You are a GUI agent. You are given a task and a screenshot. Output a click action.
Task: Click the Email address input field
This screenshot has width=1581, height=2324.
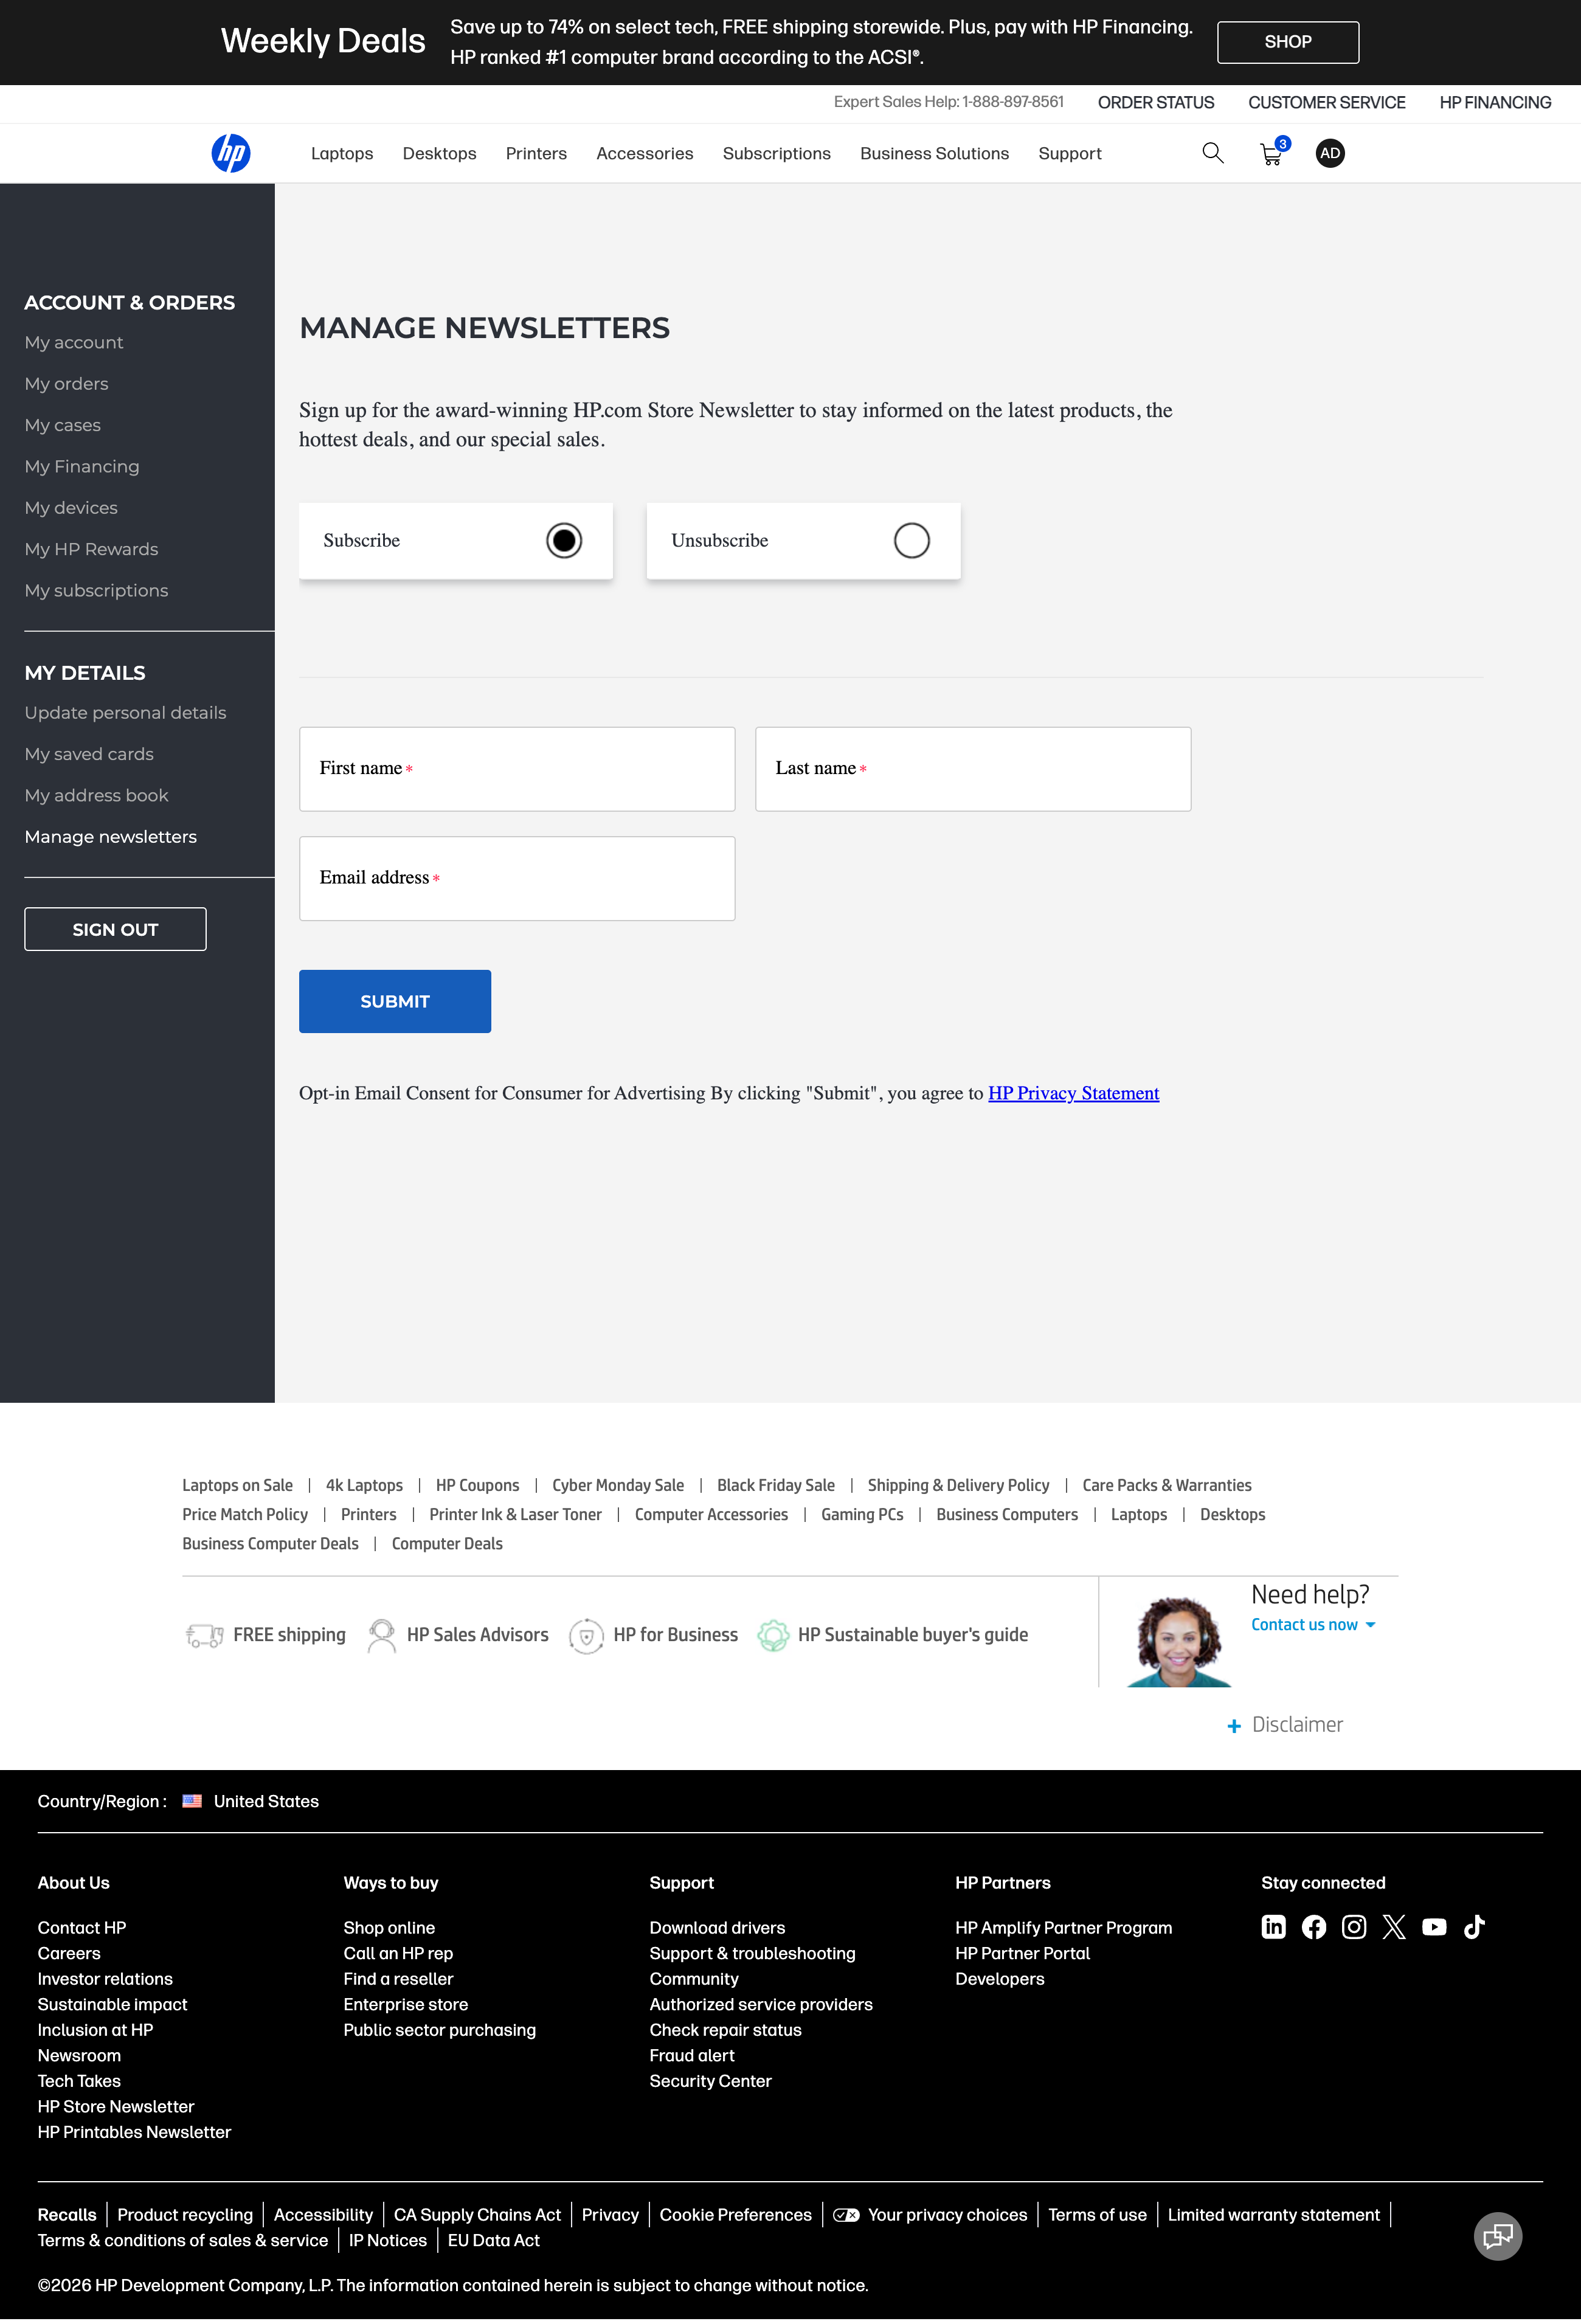(x=516, y=879)
